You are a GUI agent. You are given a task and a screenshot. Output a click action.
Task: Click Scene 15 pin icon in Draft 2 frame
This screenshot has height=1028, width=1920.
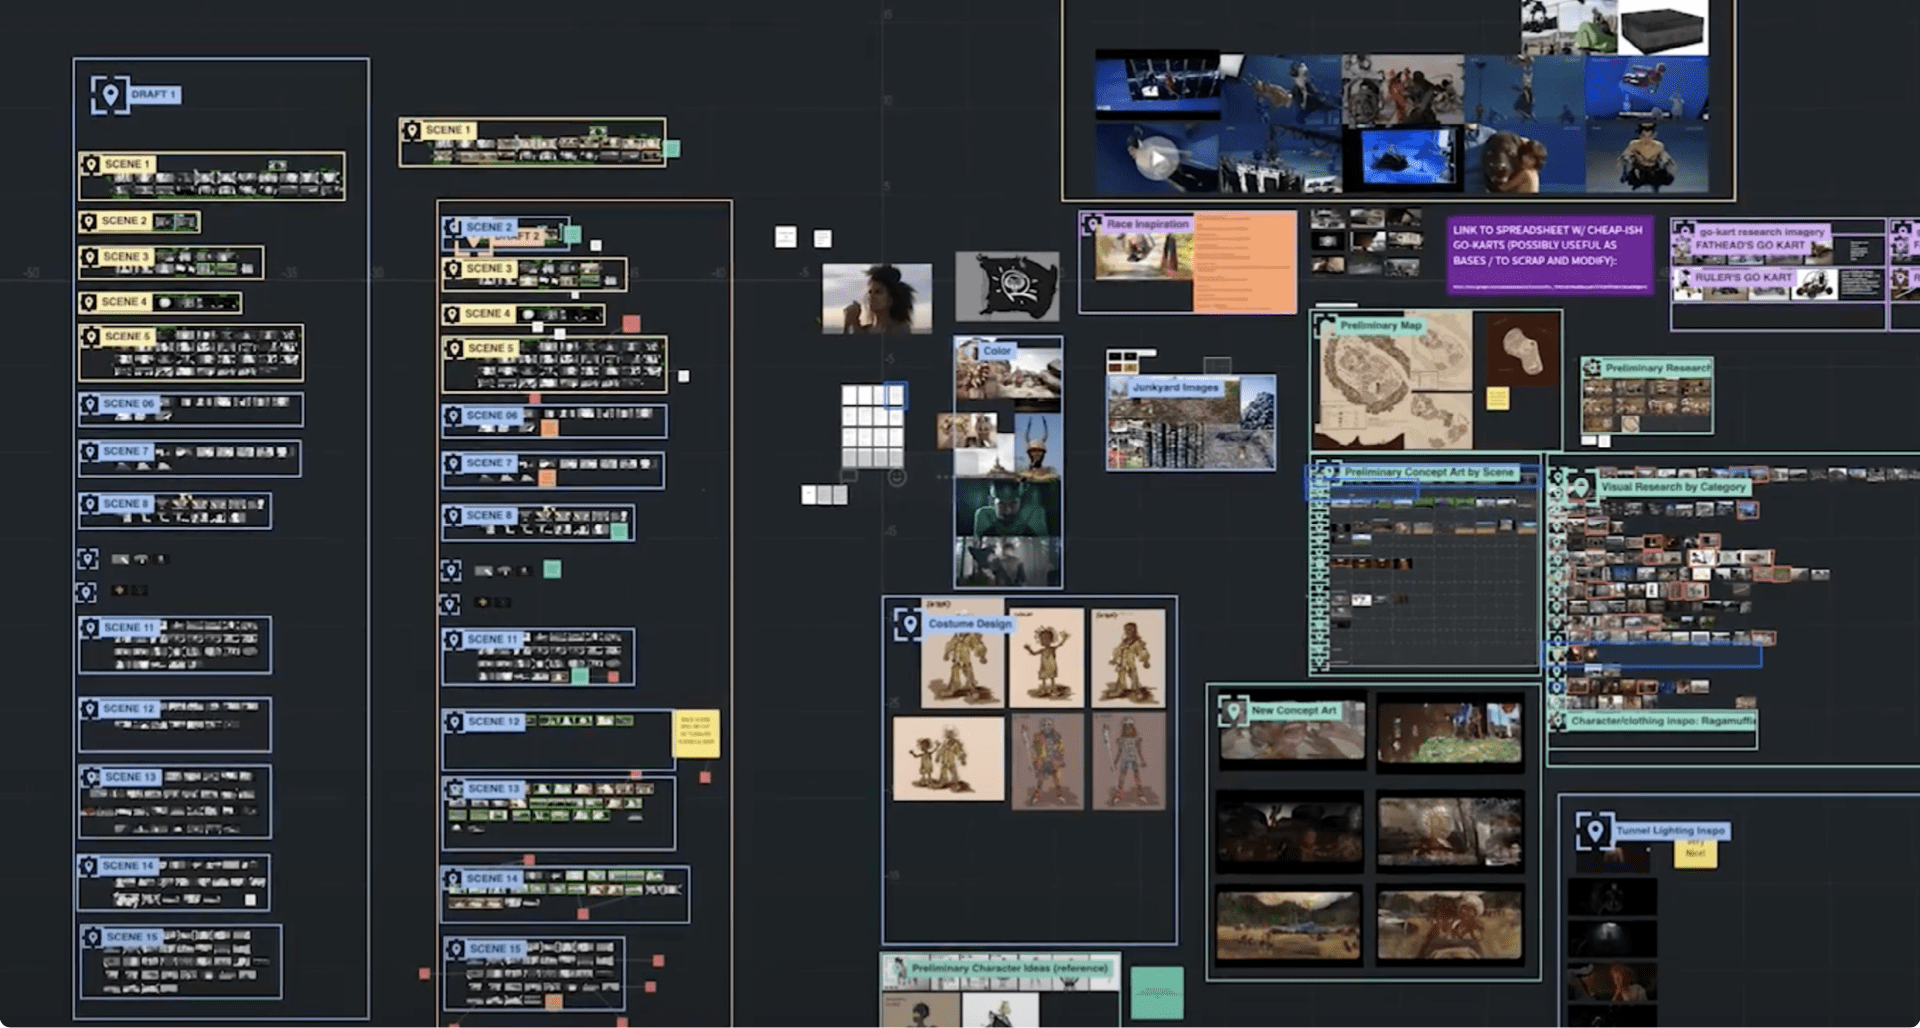click(x=457, y=949)
